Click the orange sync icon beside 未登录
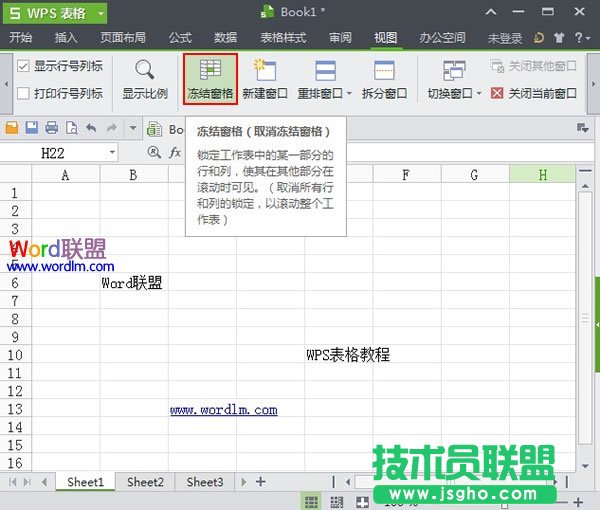Screen dimensions: 600x510 pyautogui.click(x=539, y=37)
